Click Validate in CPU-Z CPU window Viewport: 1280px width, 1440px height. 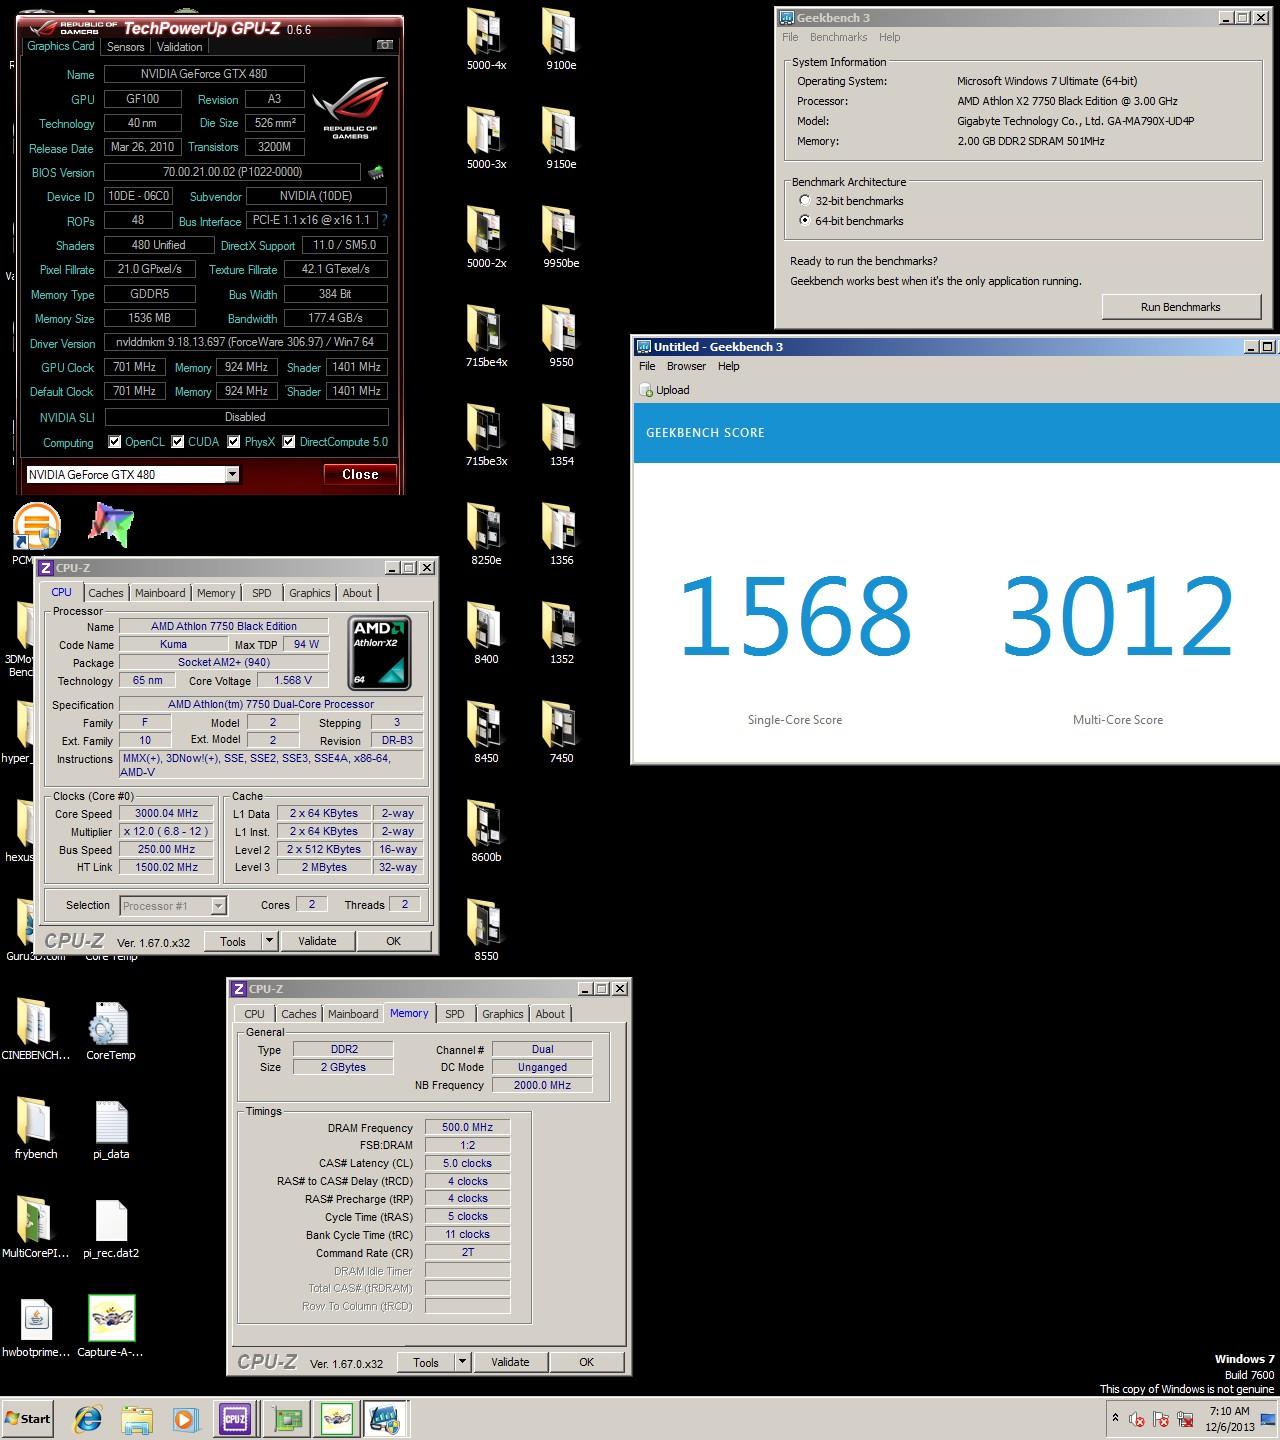317,941
